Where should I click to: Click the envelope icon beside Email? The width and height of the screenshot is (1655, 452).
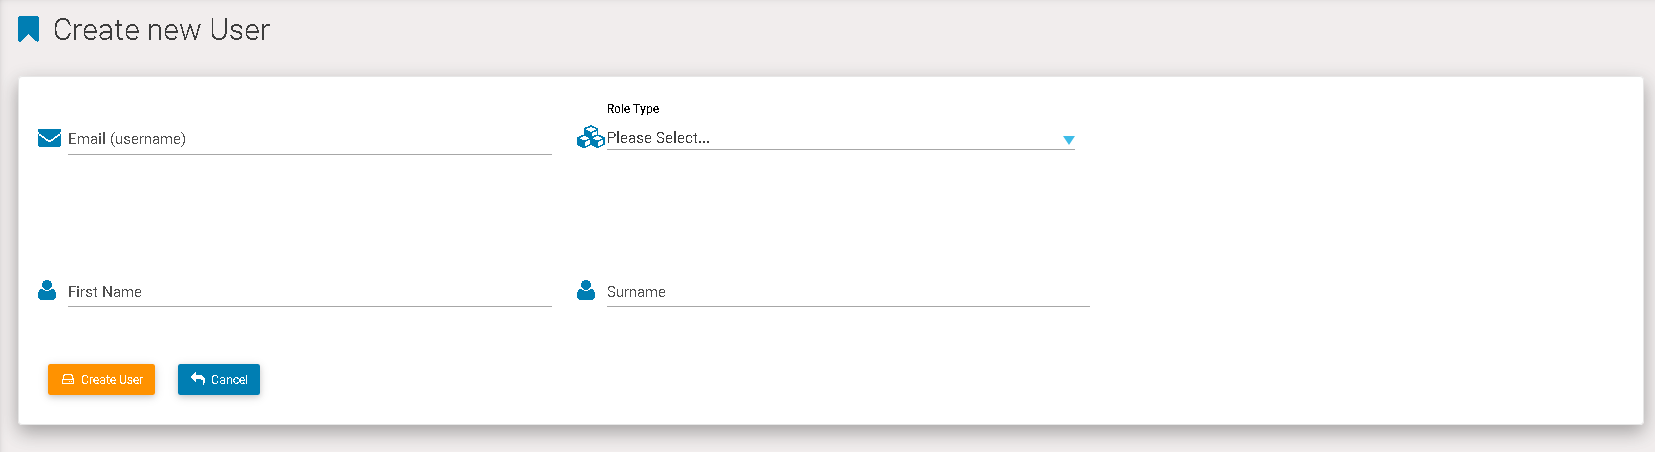point(49,138)
